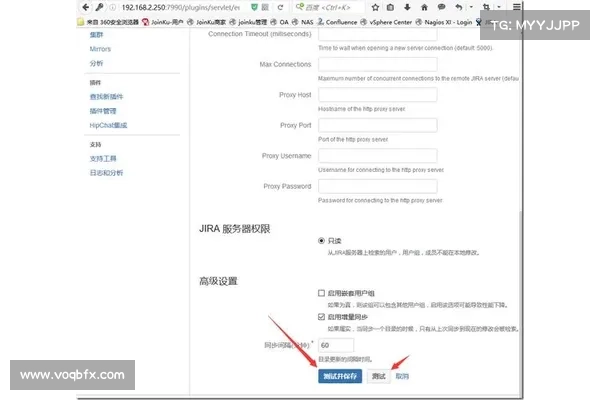Click the 测试 button
Viewport: 600px width, 400px height.
(x=378, y=376)
